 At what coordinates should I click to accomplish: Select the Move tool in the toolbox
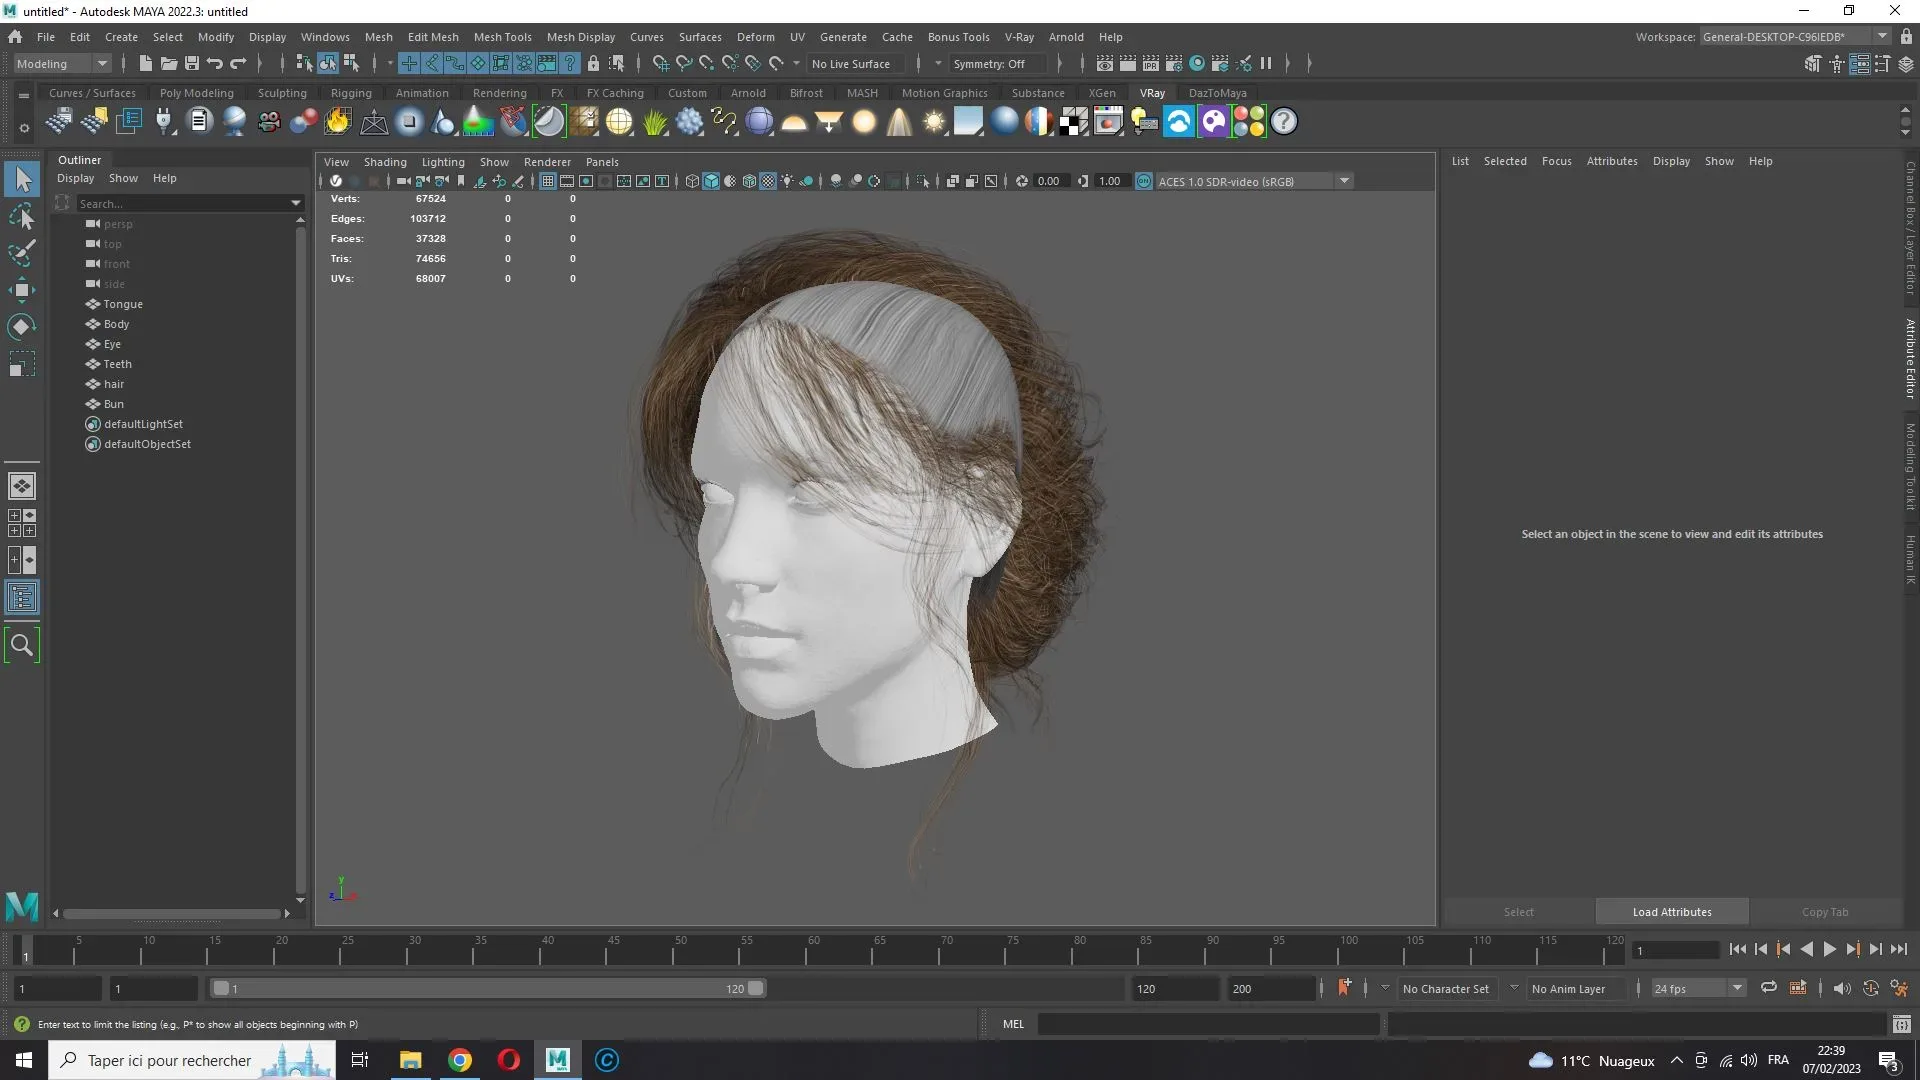tap(22, 290)
